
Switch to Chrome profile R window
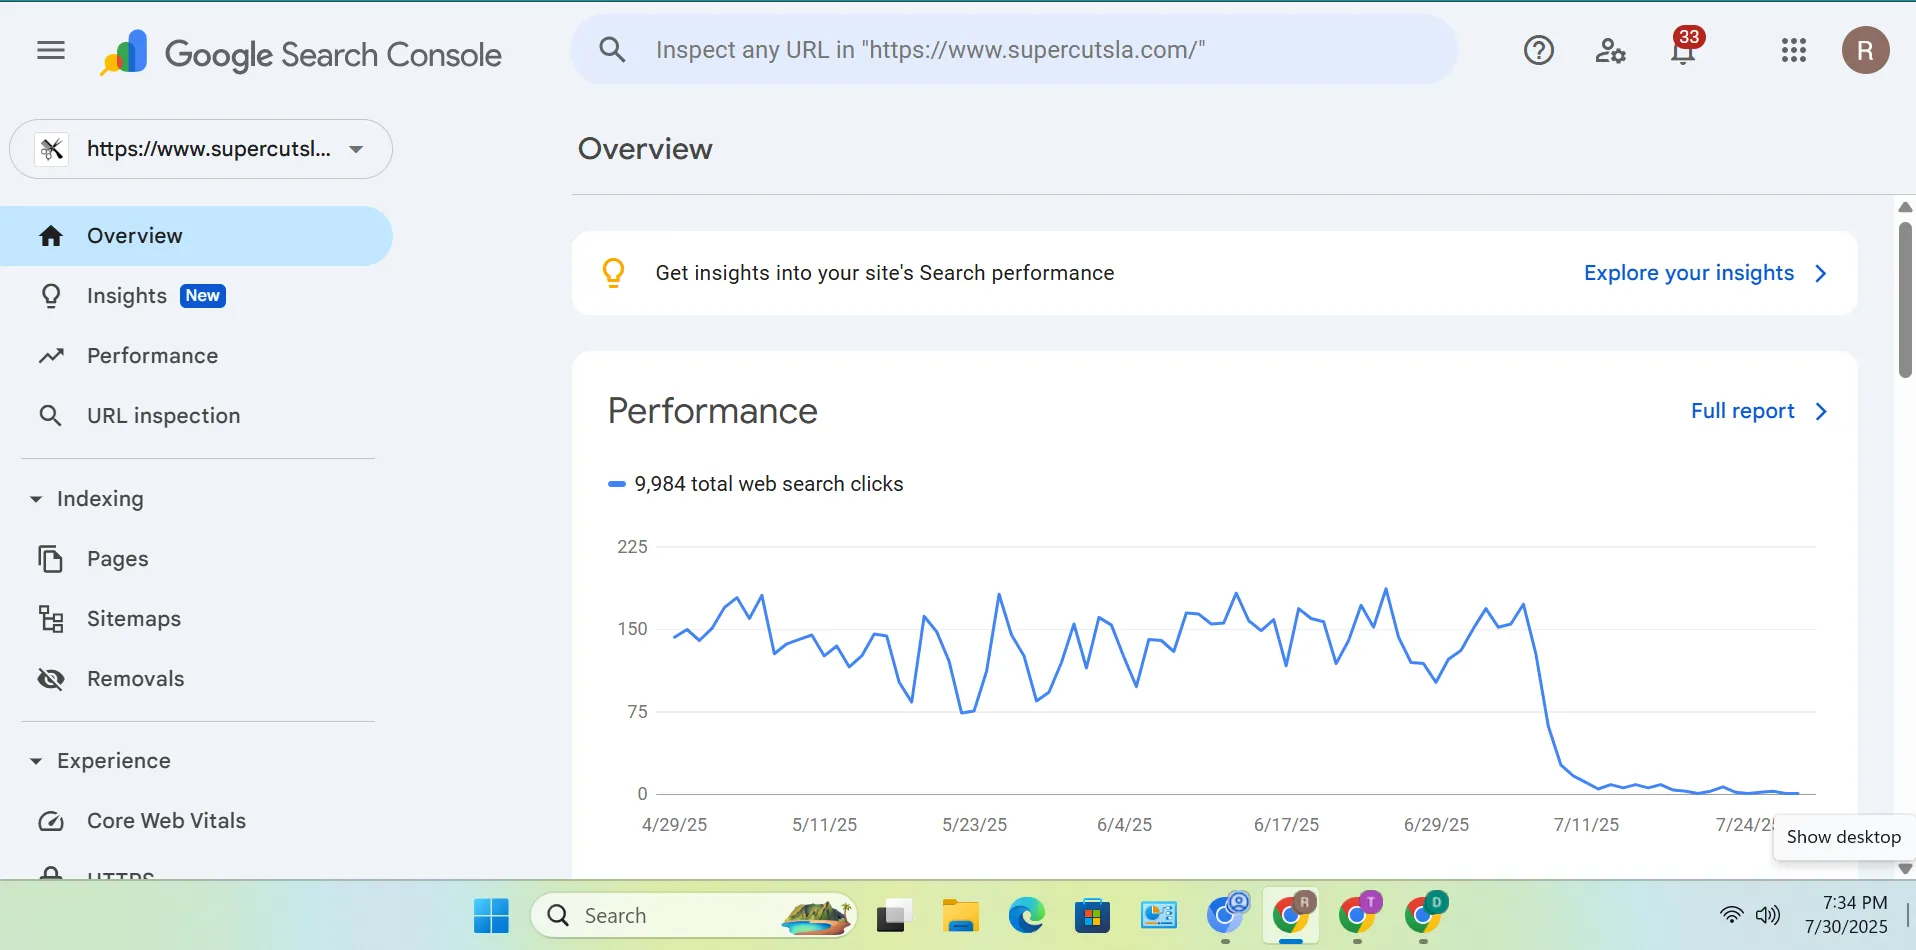coord(1291,914)
